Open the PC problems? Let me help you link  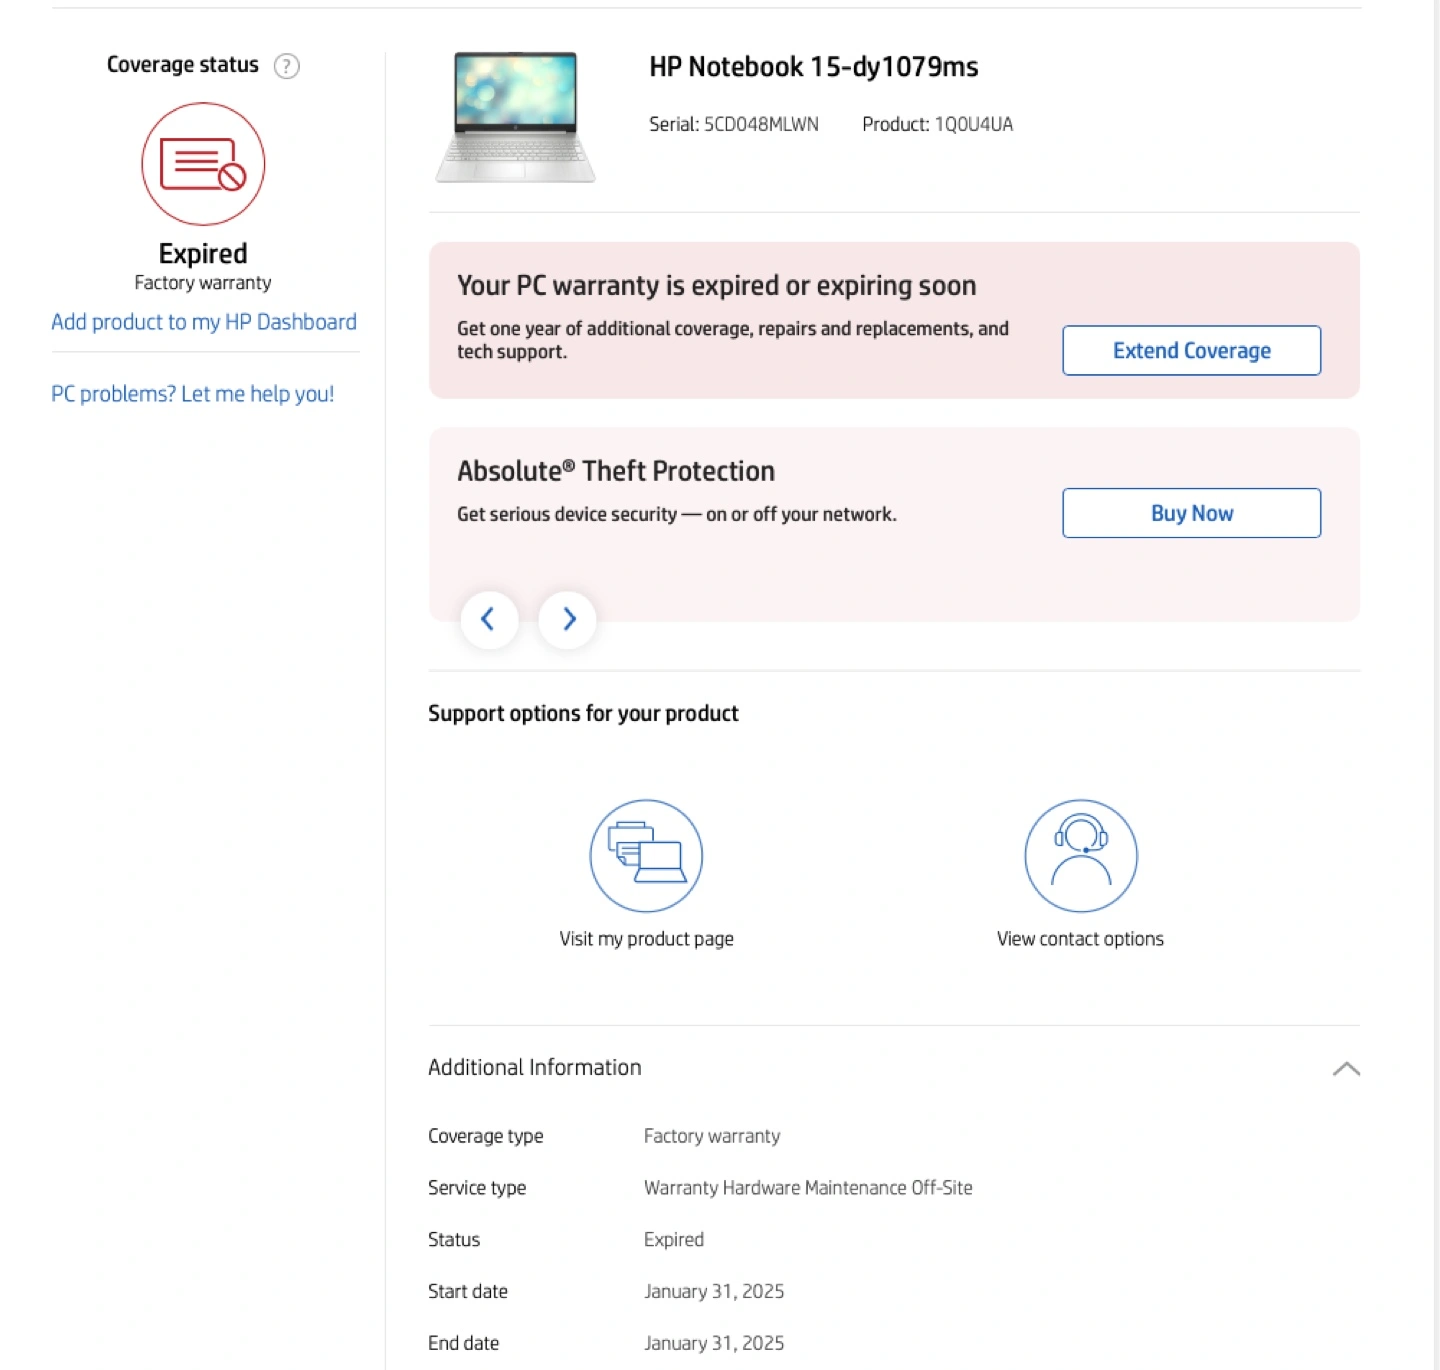pos(193,394)
